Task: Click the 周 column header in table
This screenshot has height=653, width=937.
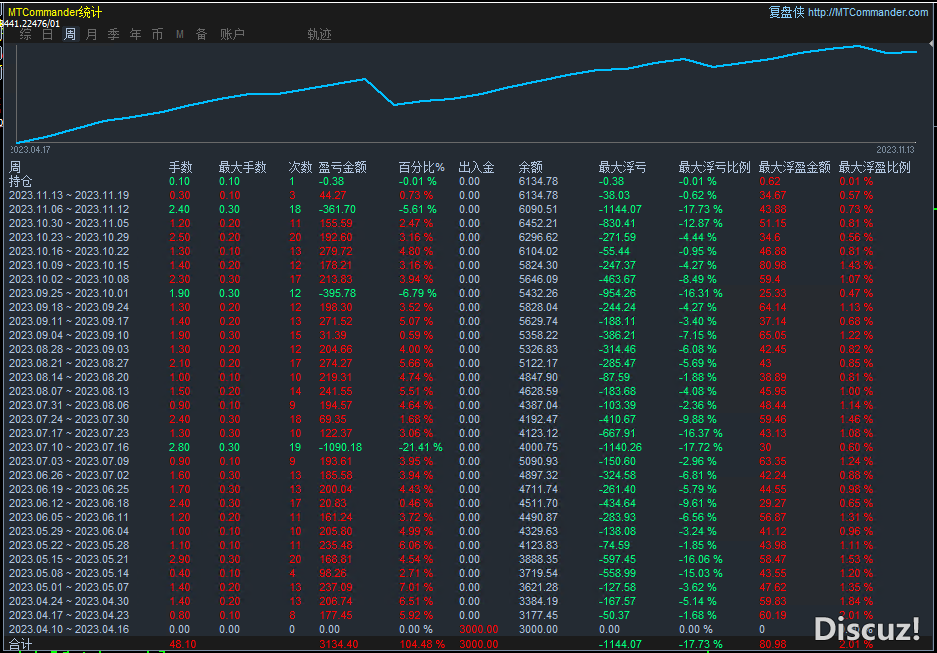Action: click(15, 167)
